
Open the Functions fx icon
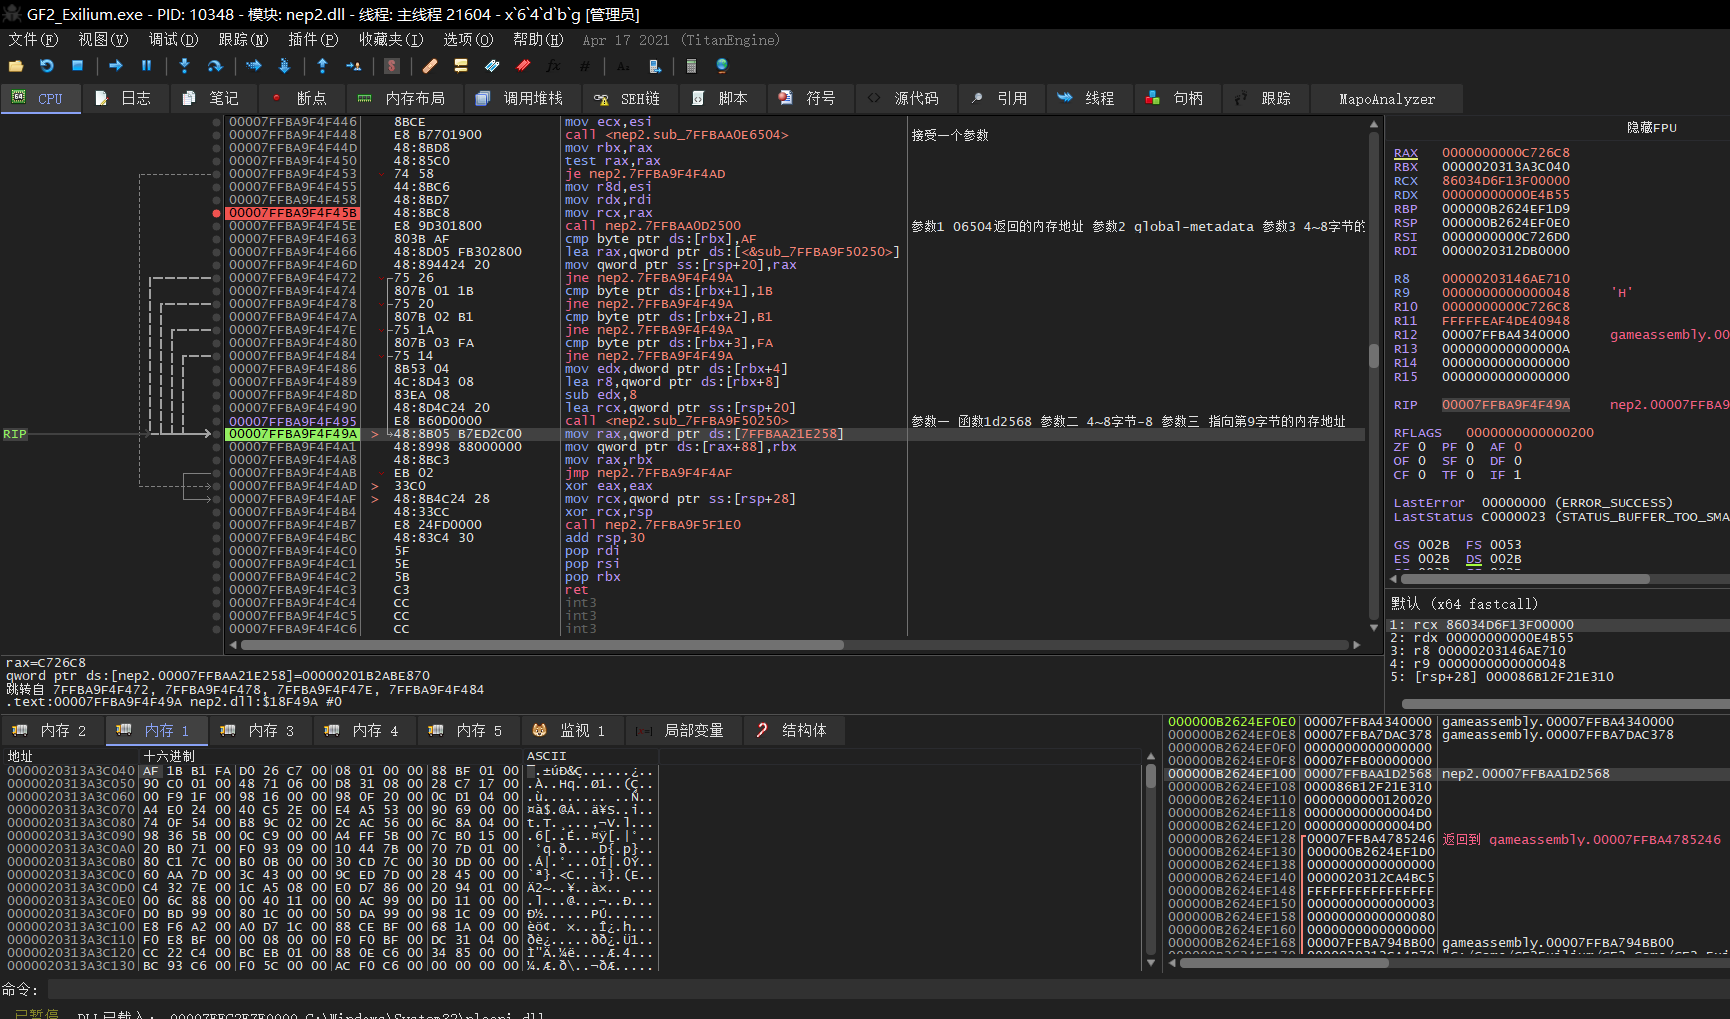coord(554,66)
